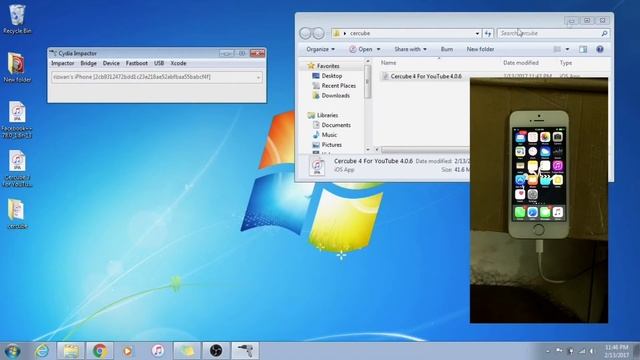This screenshot has width=640, height=360.
Task: Open Google Chrome from taskbar
Action: (x=100, y=351)
